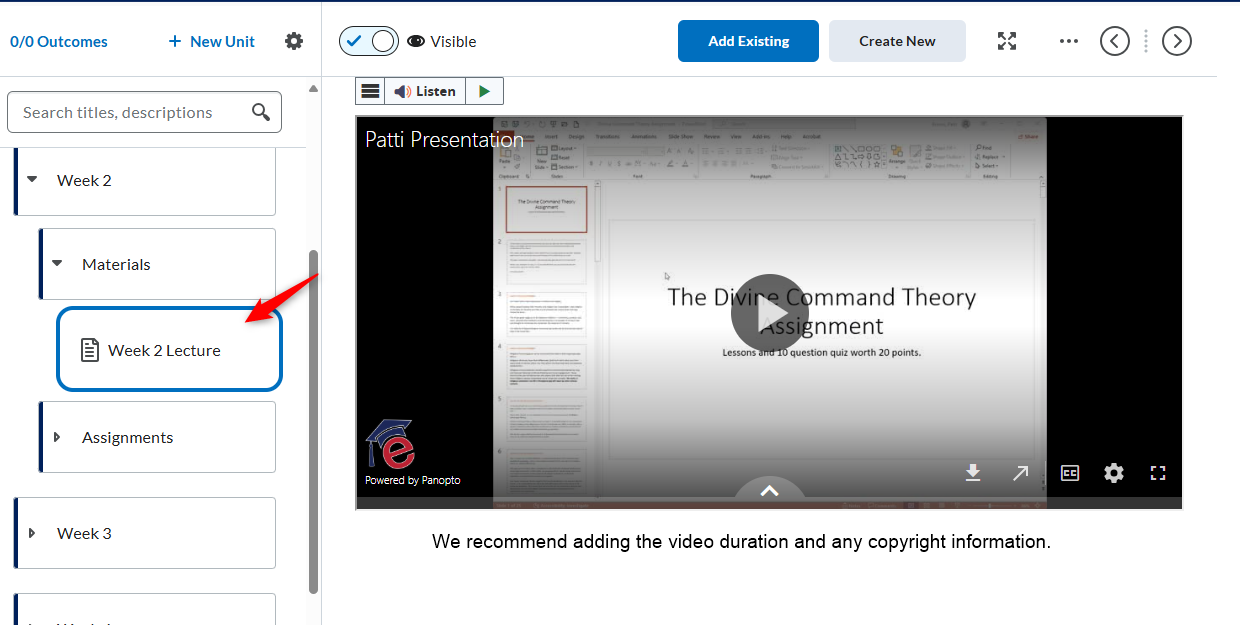This screenshot has width=1240, height=625.
Task: Click the sidebar vertical scrollbar thumb
Action: tap(313, 420)
